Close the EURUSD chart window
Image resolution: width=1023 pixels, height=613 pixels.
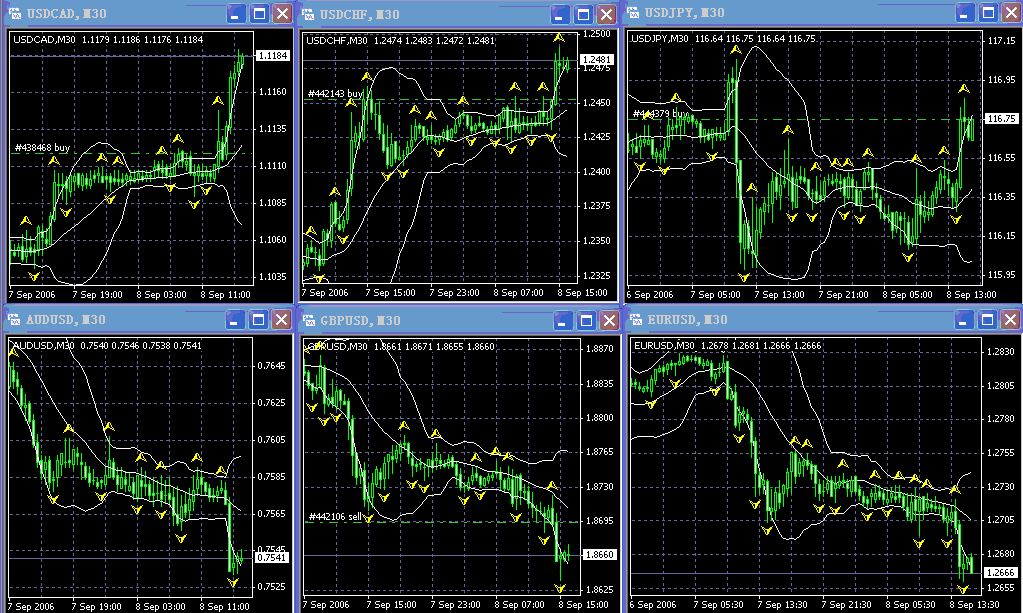tap(1011, 319)
